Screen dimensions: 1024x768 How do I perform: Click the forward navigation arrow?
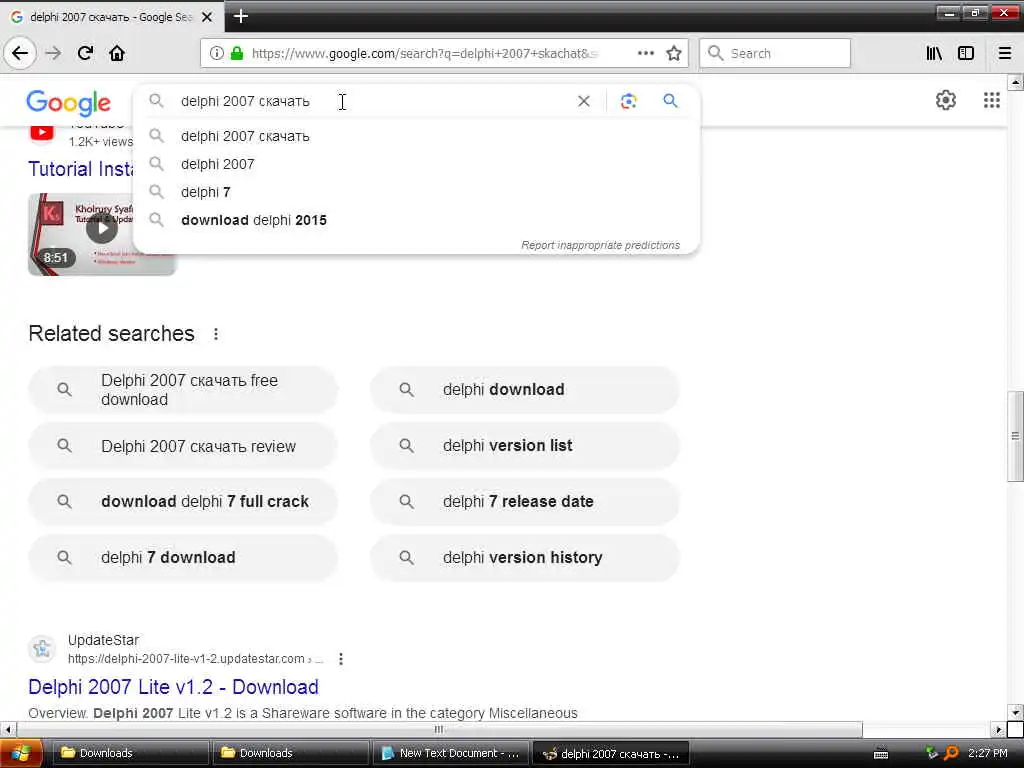pyautogui.click(x=53, y=53)
